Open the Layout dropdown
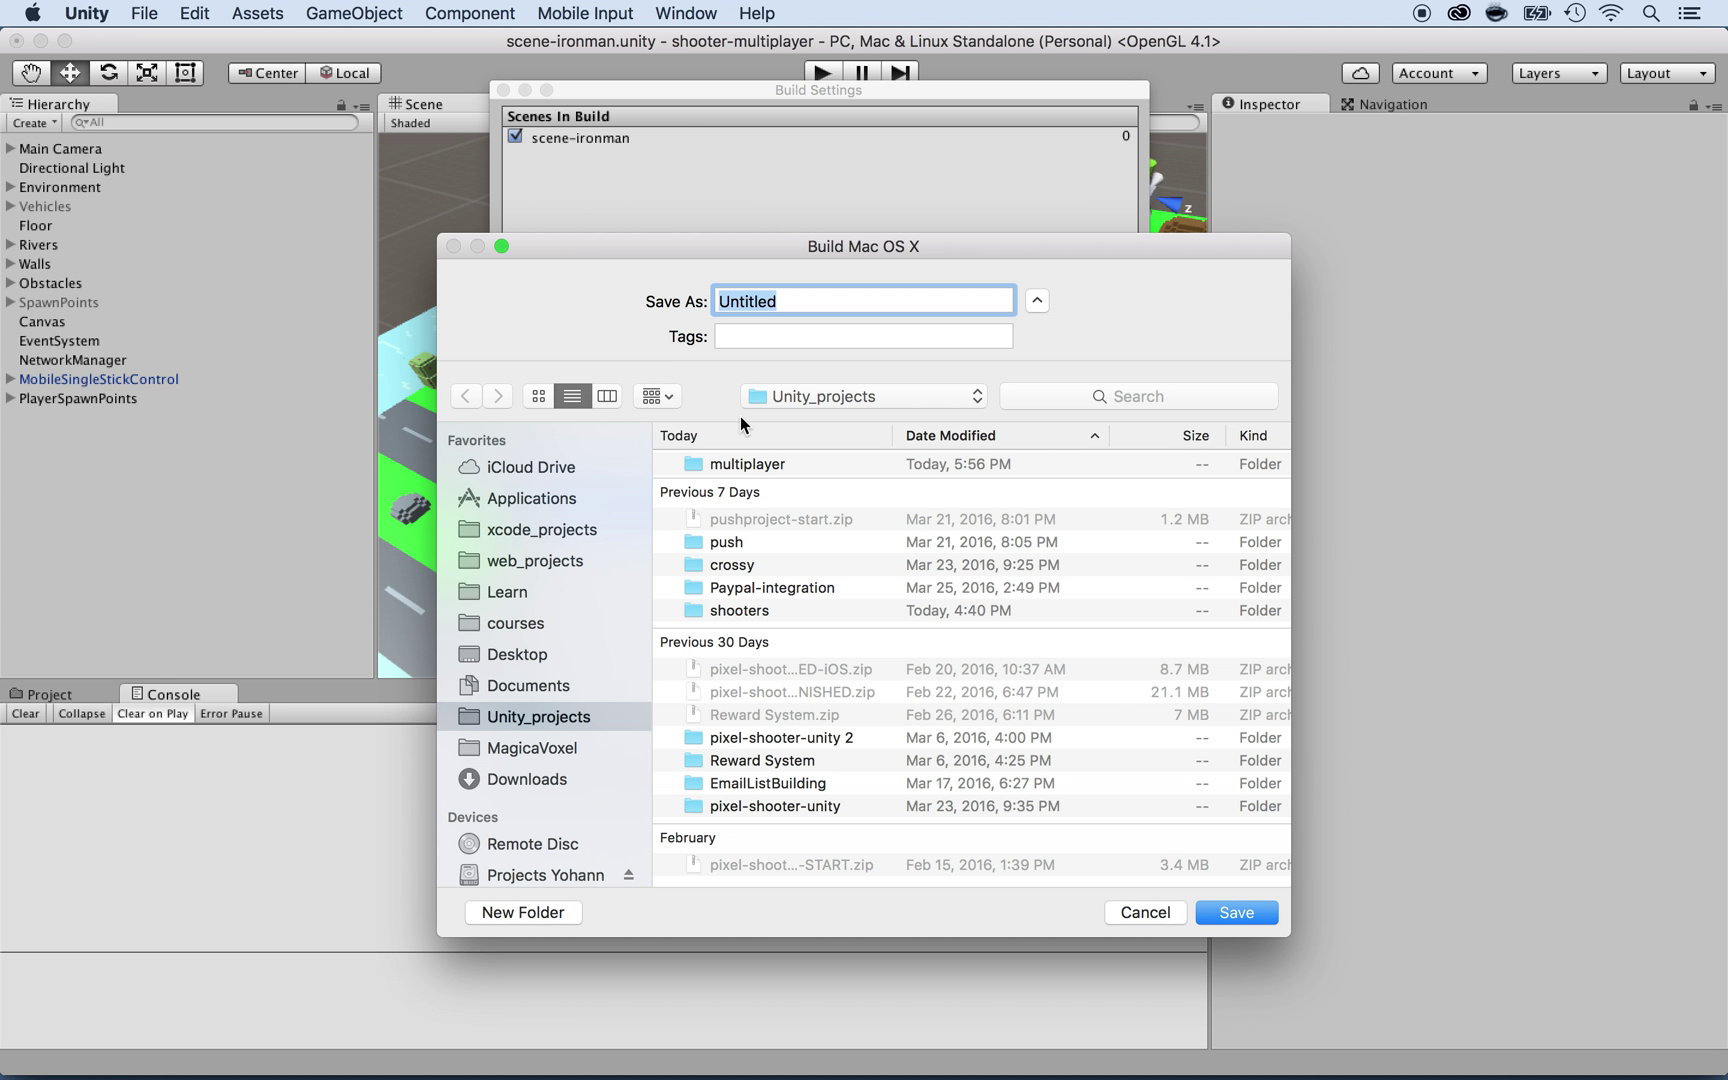1728x1080 pixels. (x=1667, y=73)
